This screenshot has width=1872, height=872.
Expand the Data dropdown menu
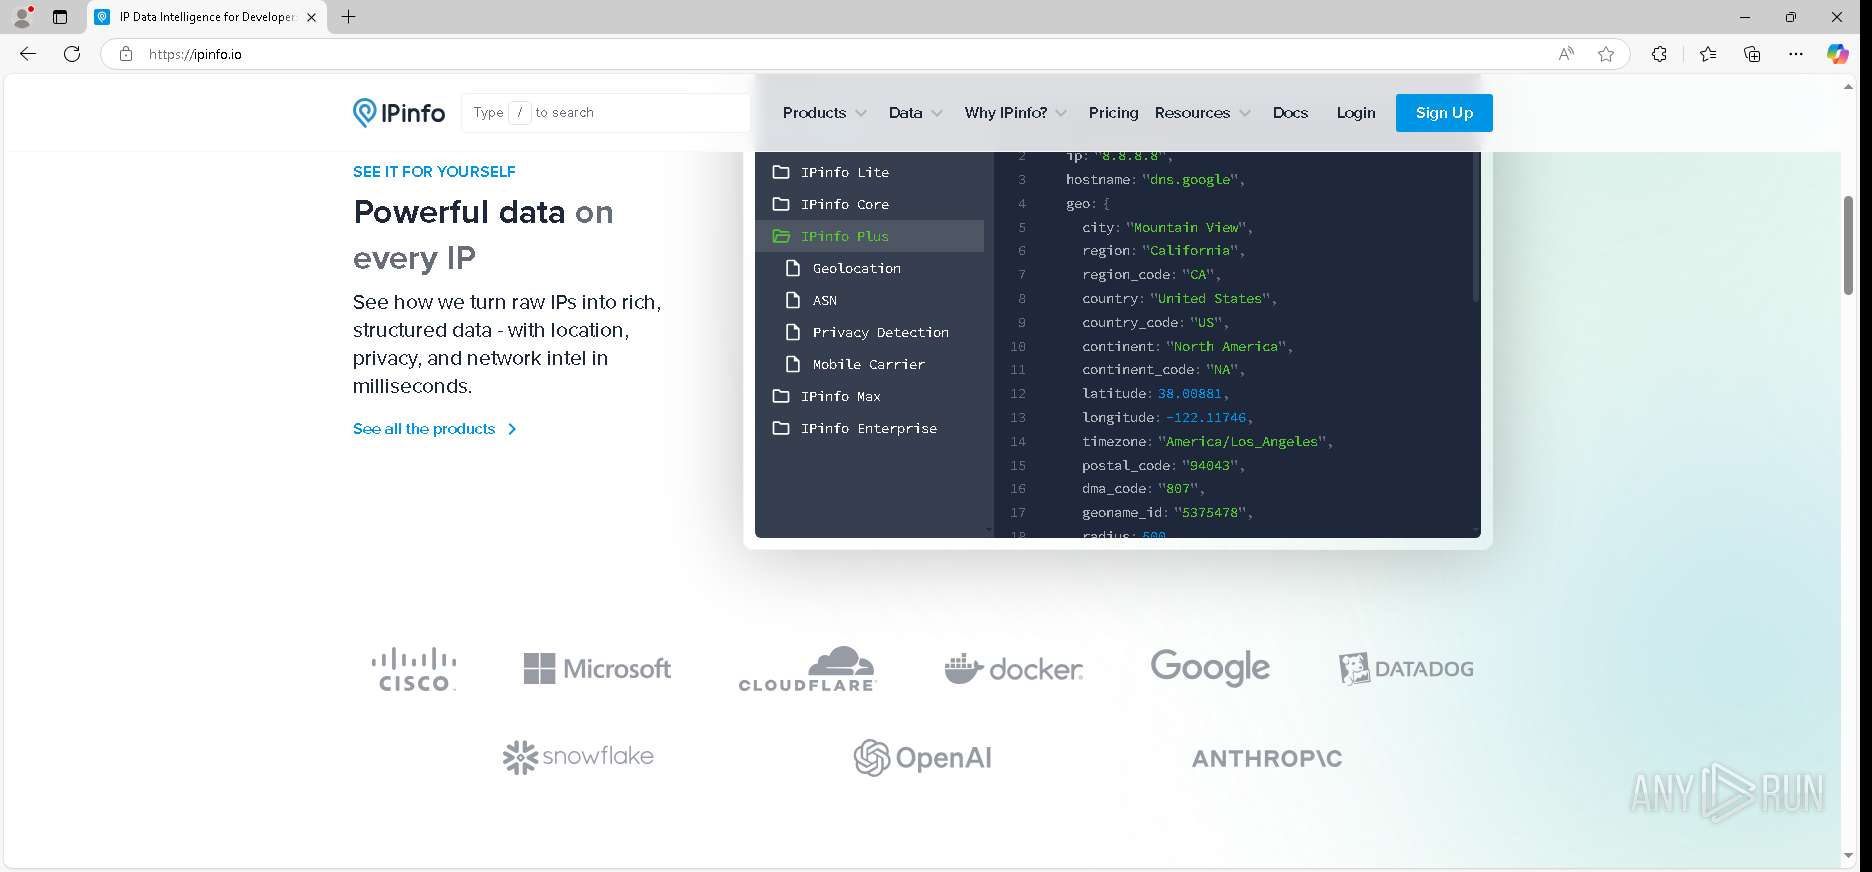point(915,113)
